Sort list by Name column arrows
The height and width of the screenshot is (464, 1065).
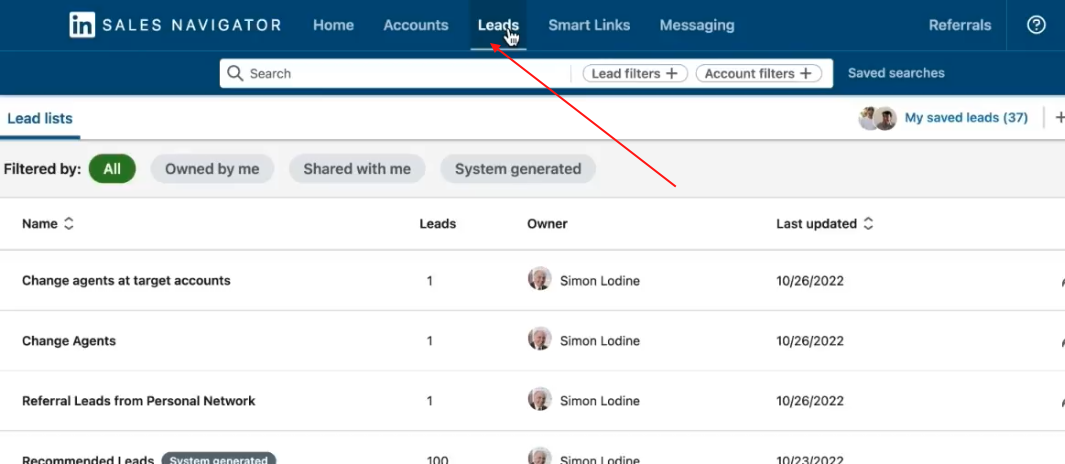coord(69,224)
